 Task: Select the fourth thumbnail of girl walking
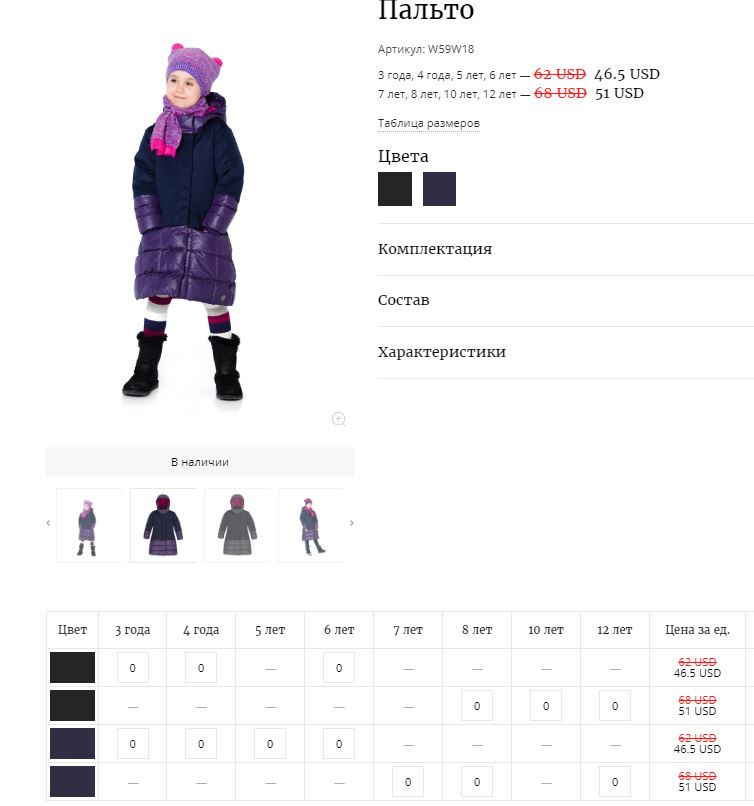tap(311, 525)
